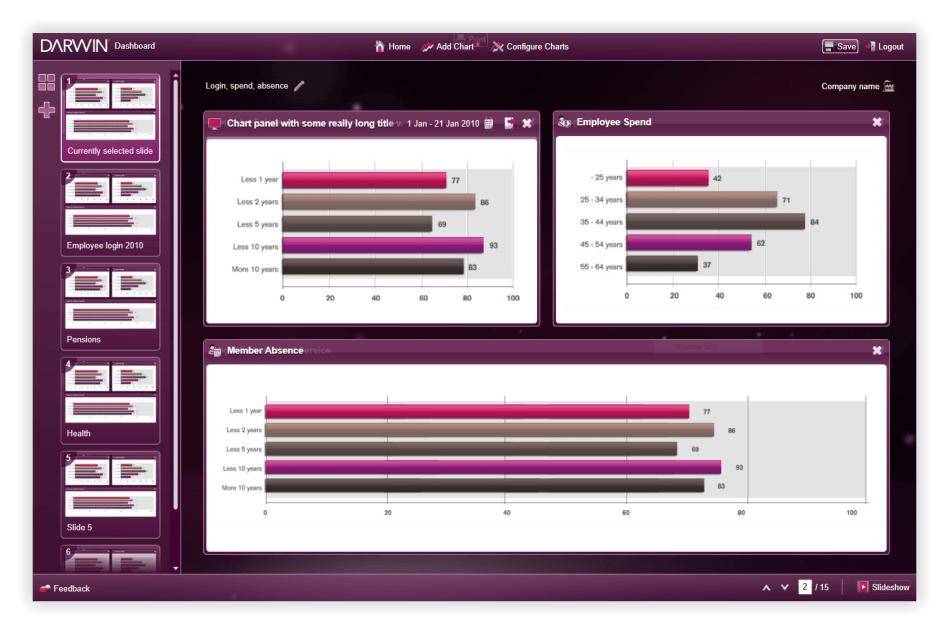
Task: Click the Feedback icon in the bottom bar
Action: point(43,588)
